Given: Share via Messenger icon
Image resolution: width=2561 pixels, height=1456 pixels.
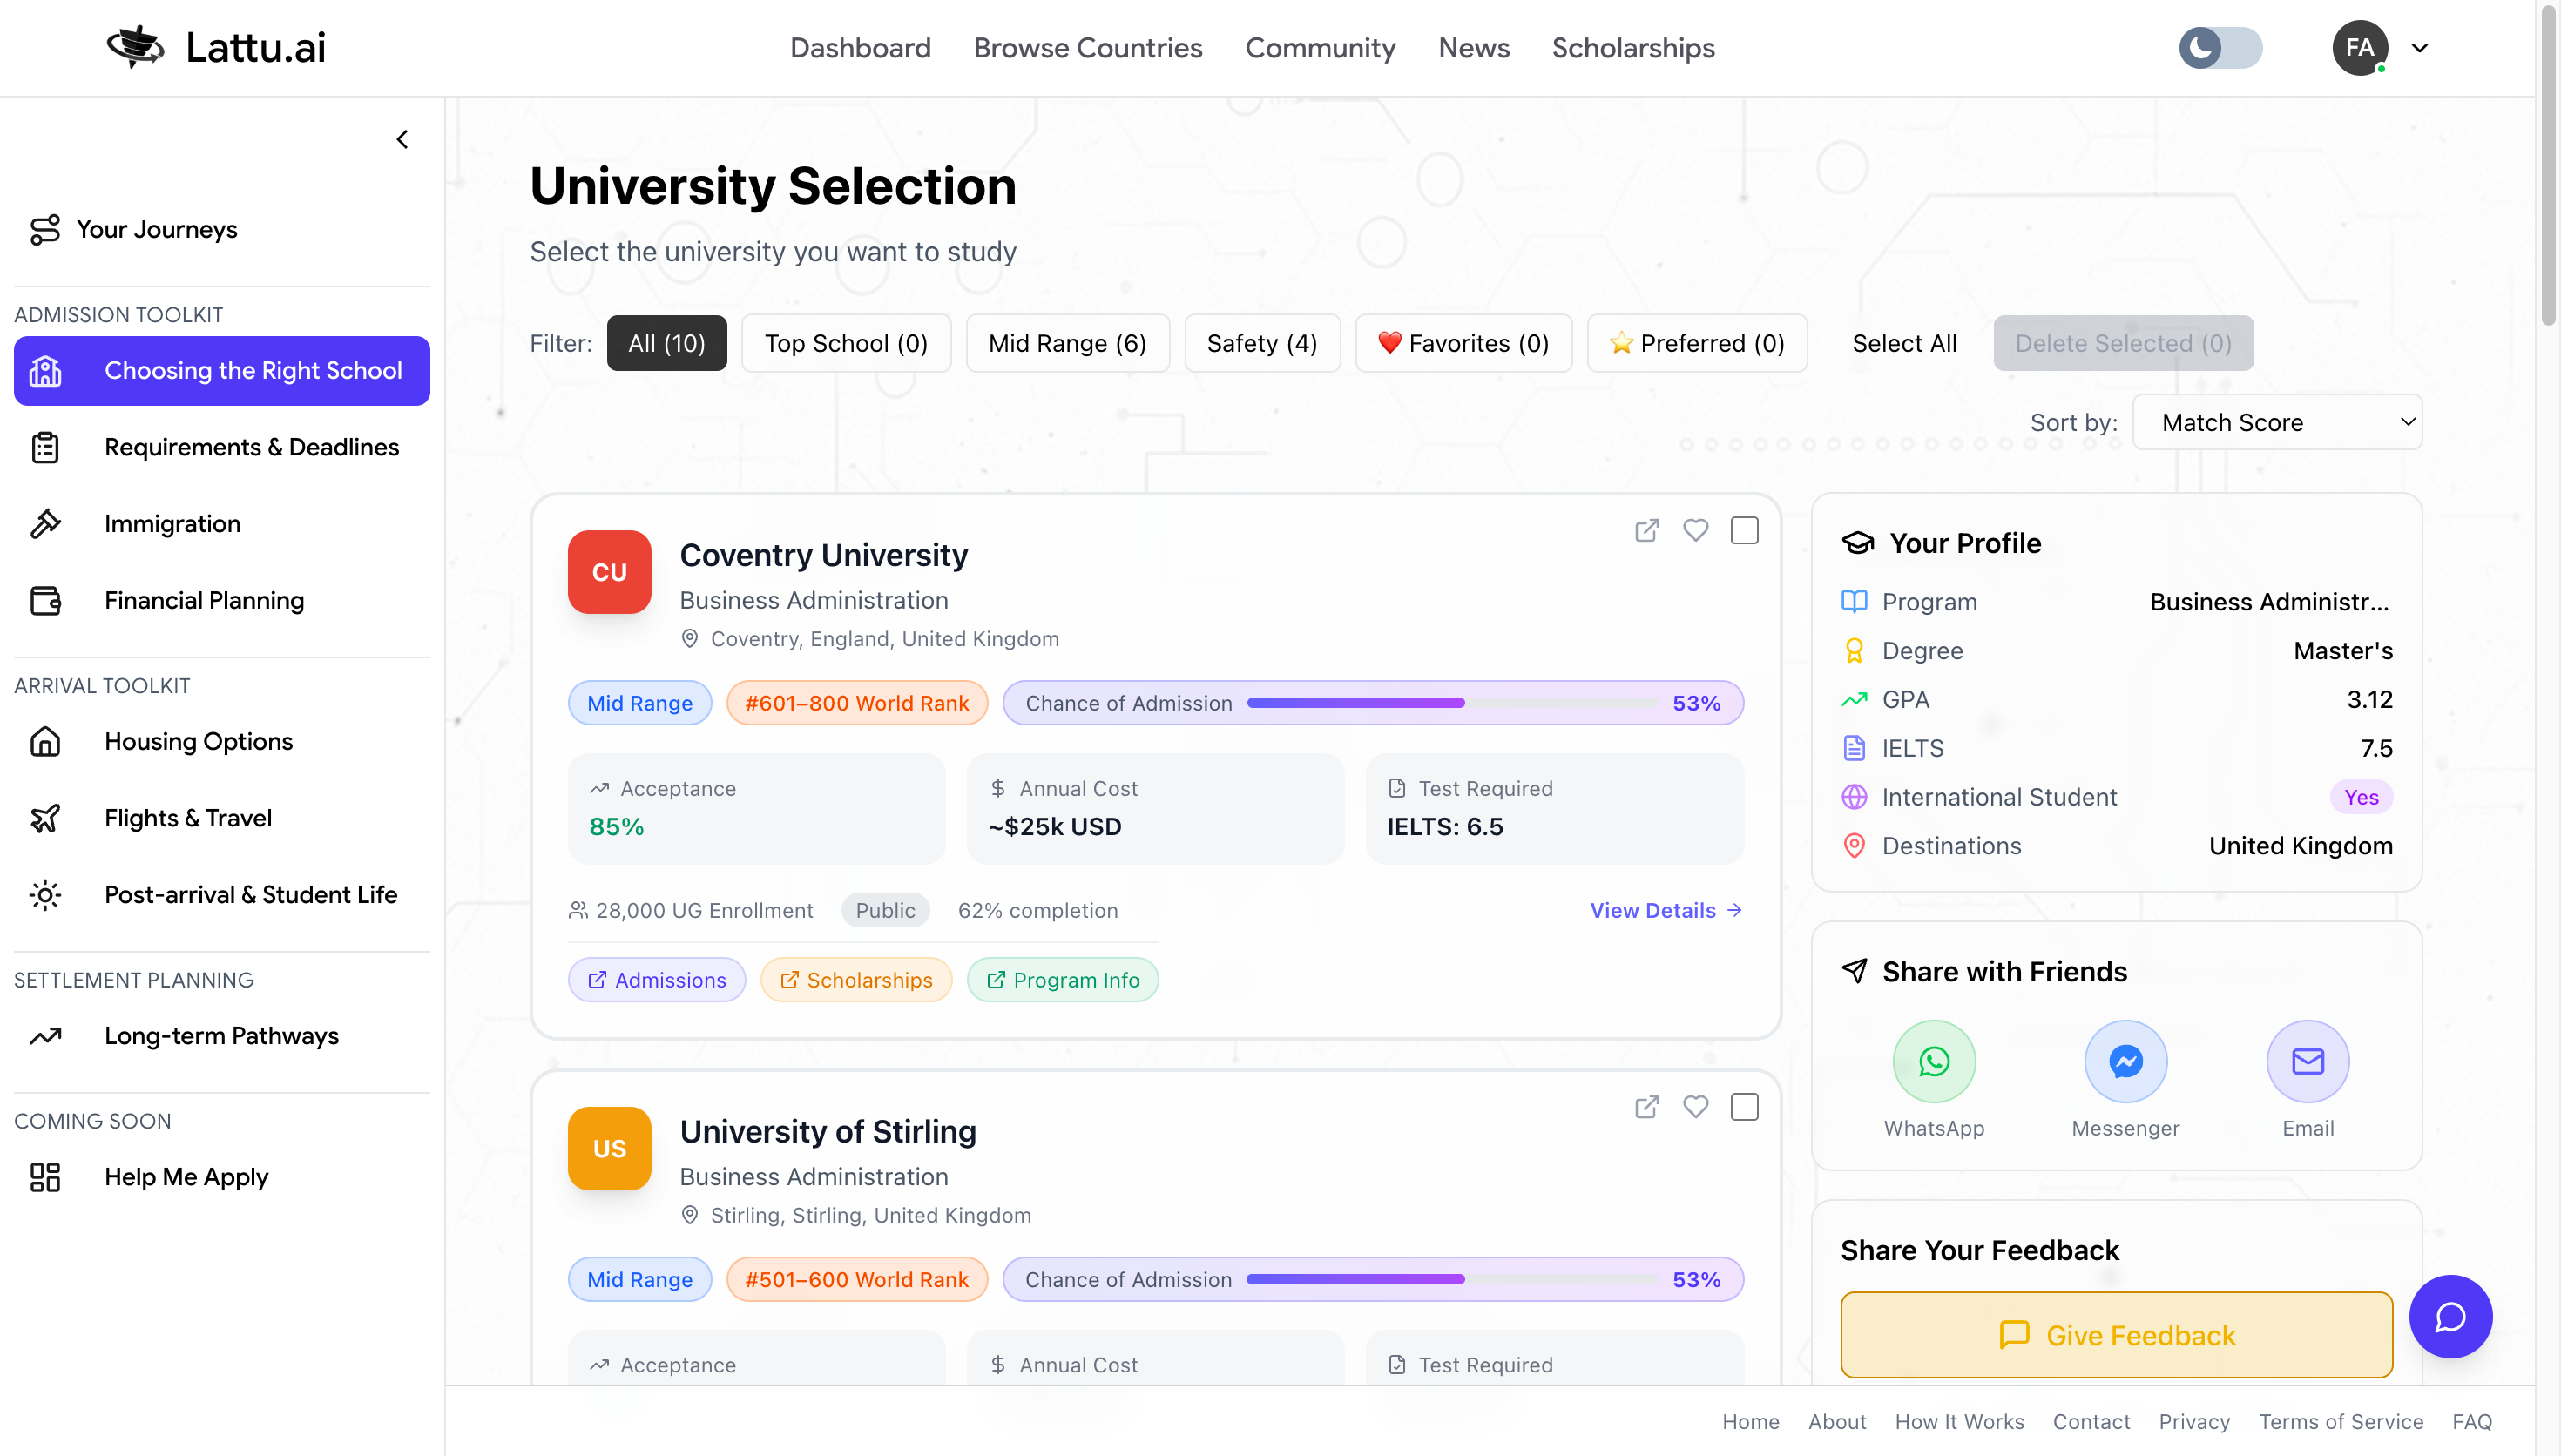Looking at the screenshot, I should (2125, 1062).
